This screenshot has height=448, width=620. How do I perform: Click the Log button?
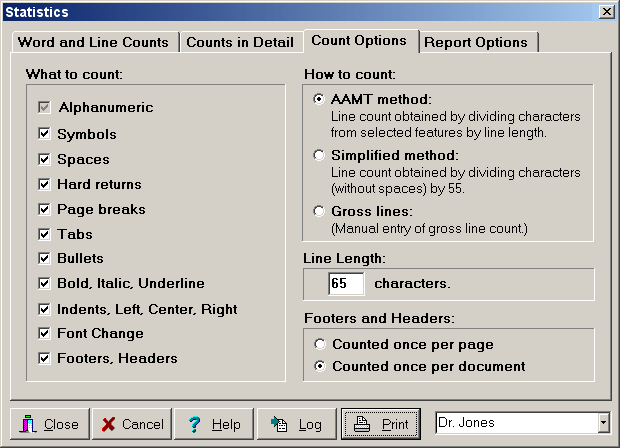296,424
